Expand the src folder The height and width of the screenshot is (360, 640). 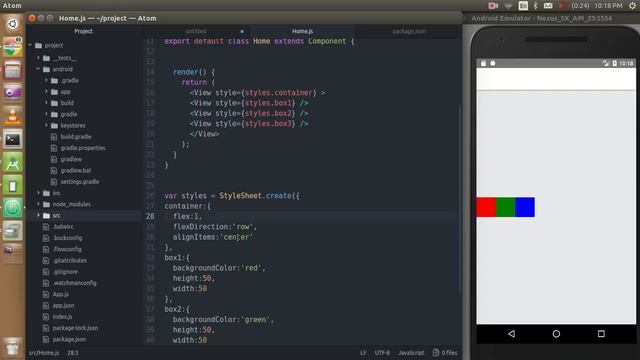click(x=39, y=215)
